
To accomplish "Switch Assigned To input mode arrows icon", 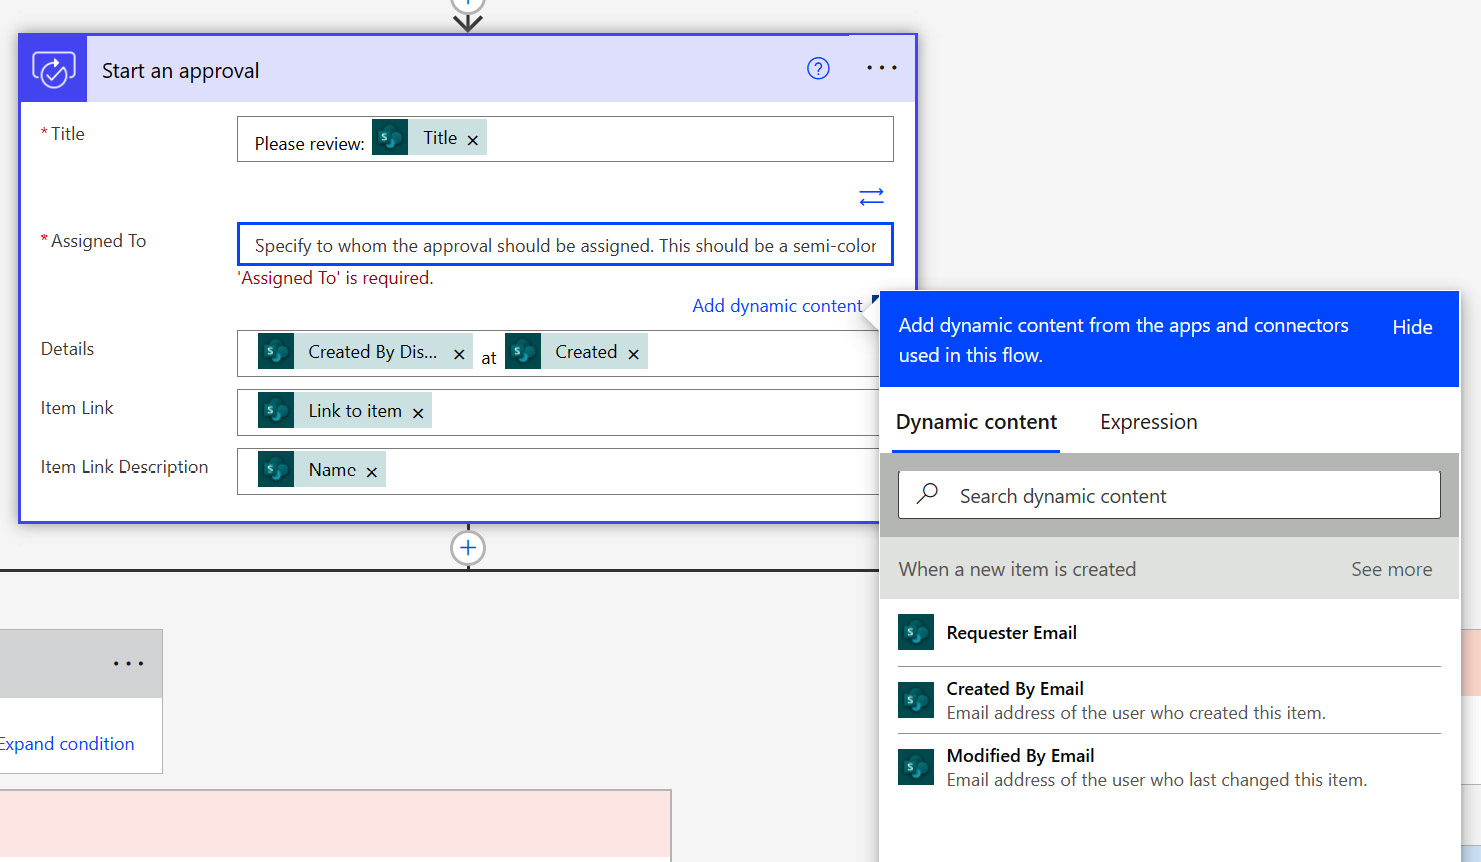I will (x=871, y=196).
